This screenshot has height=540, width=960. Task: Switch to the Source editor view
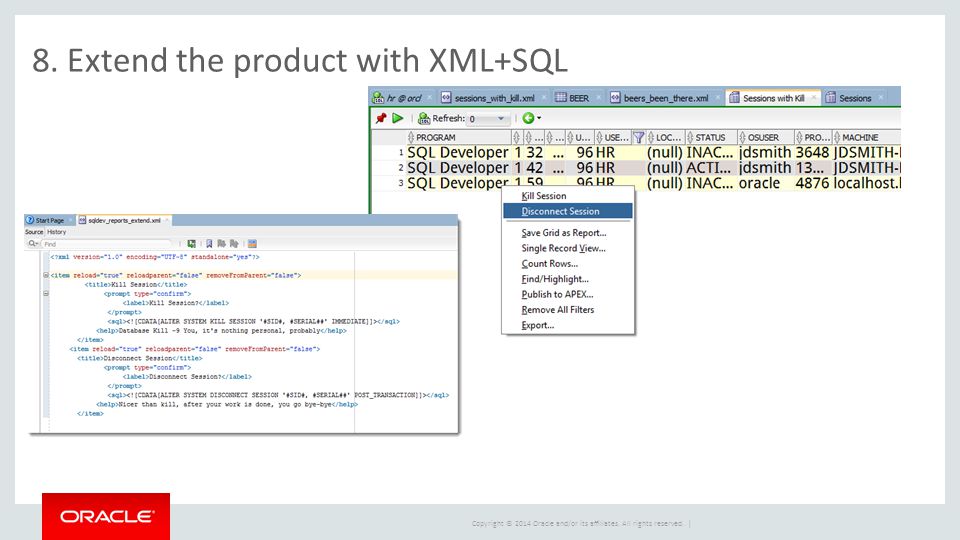tap(34, 232)
